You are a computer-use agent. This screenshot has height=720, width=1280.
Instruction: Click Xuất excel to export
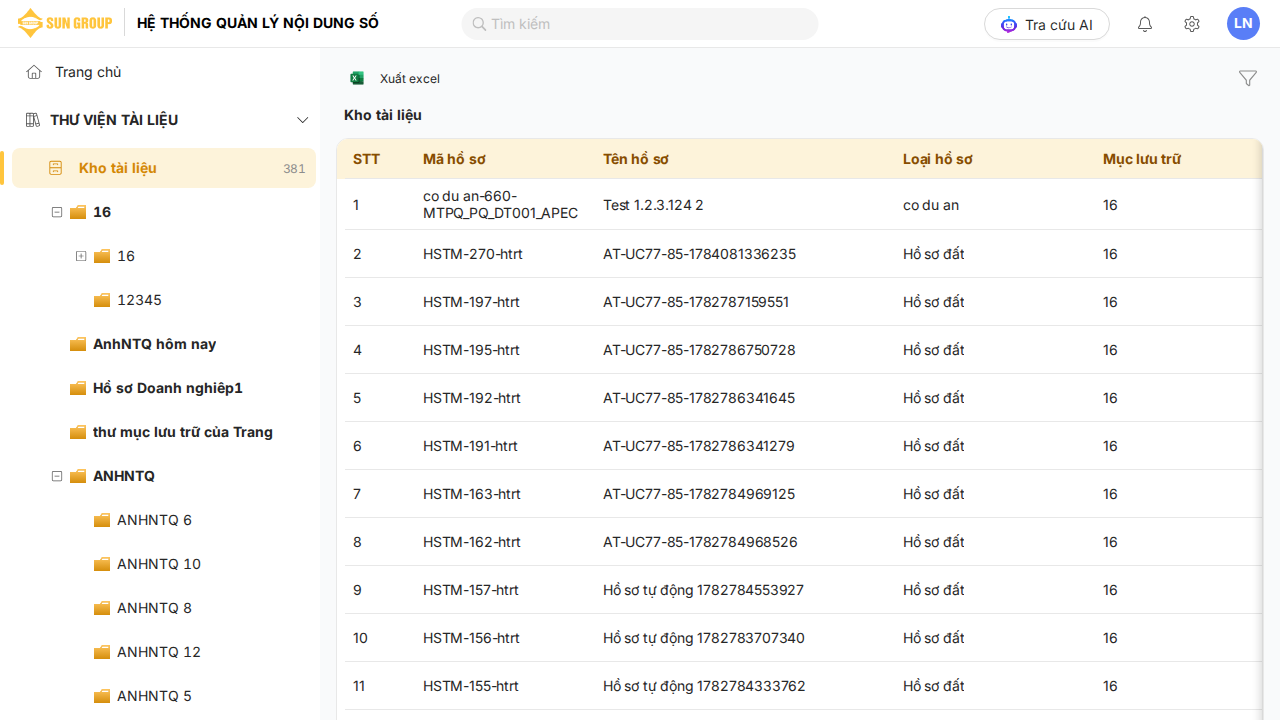pos(410,79)
